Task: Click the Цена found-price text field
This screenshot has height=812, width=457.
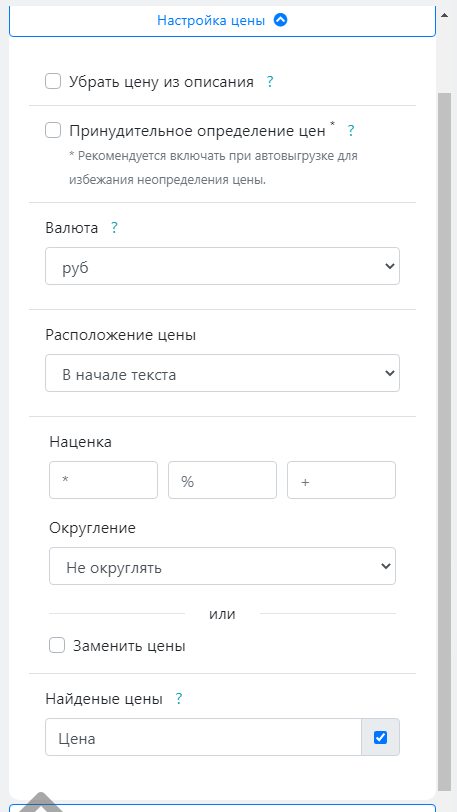Action: [x=203, y=737]
